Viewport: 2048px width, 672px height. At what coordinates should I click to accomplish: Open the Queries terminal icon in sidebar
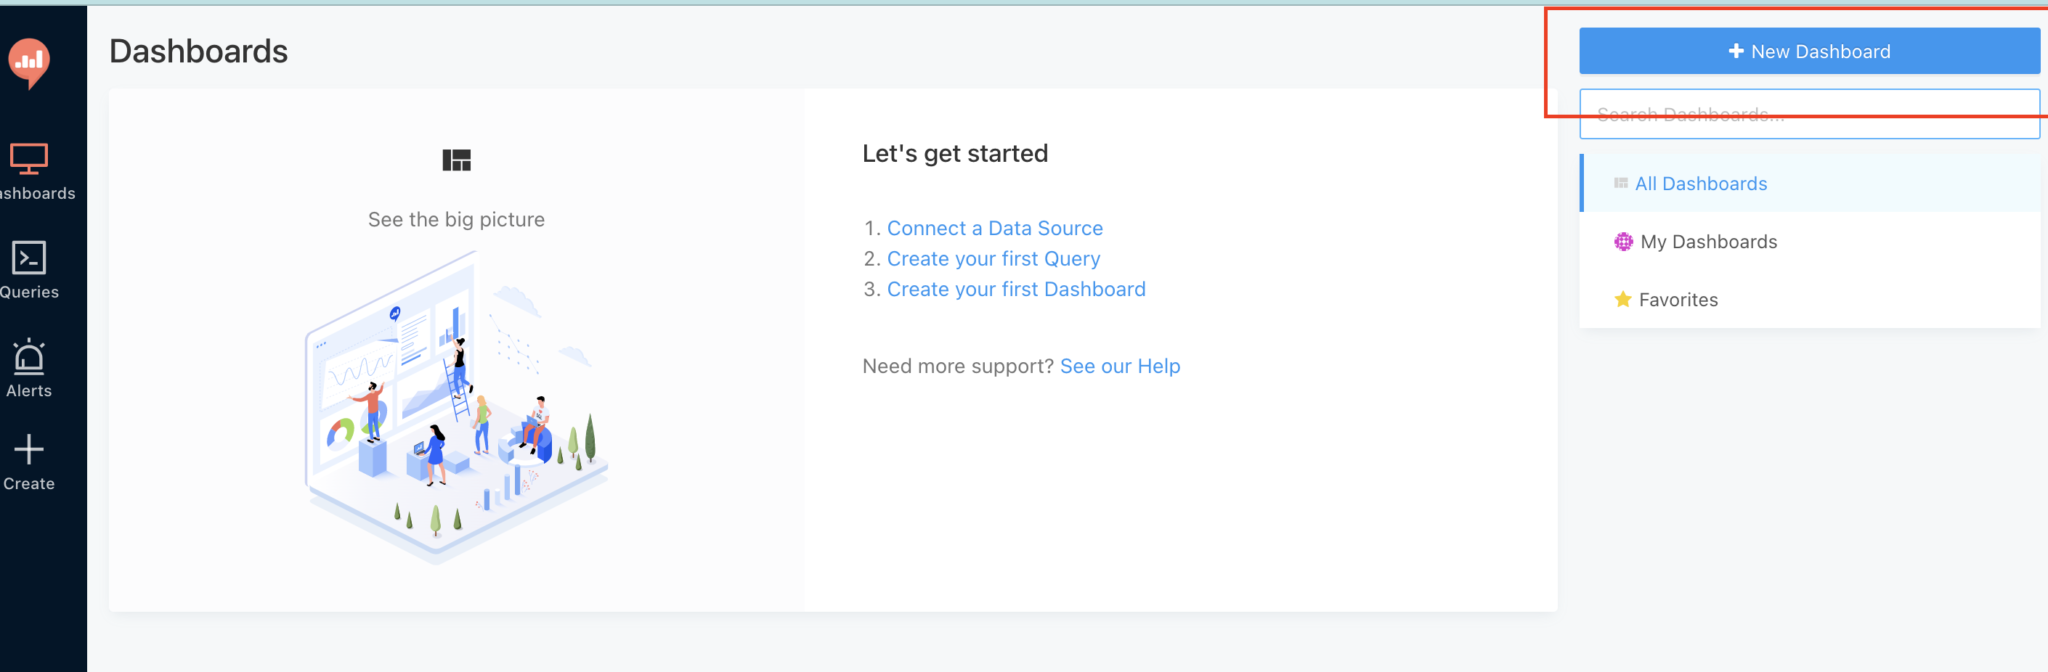(29, 258)
